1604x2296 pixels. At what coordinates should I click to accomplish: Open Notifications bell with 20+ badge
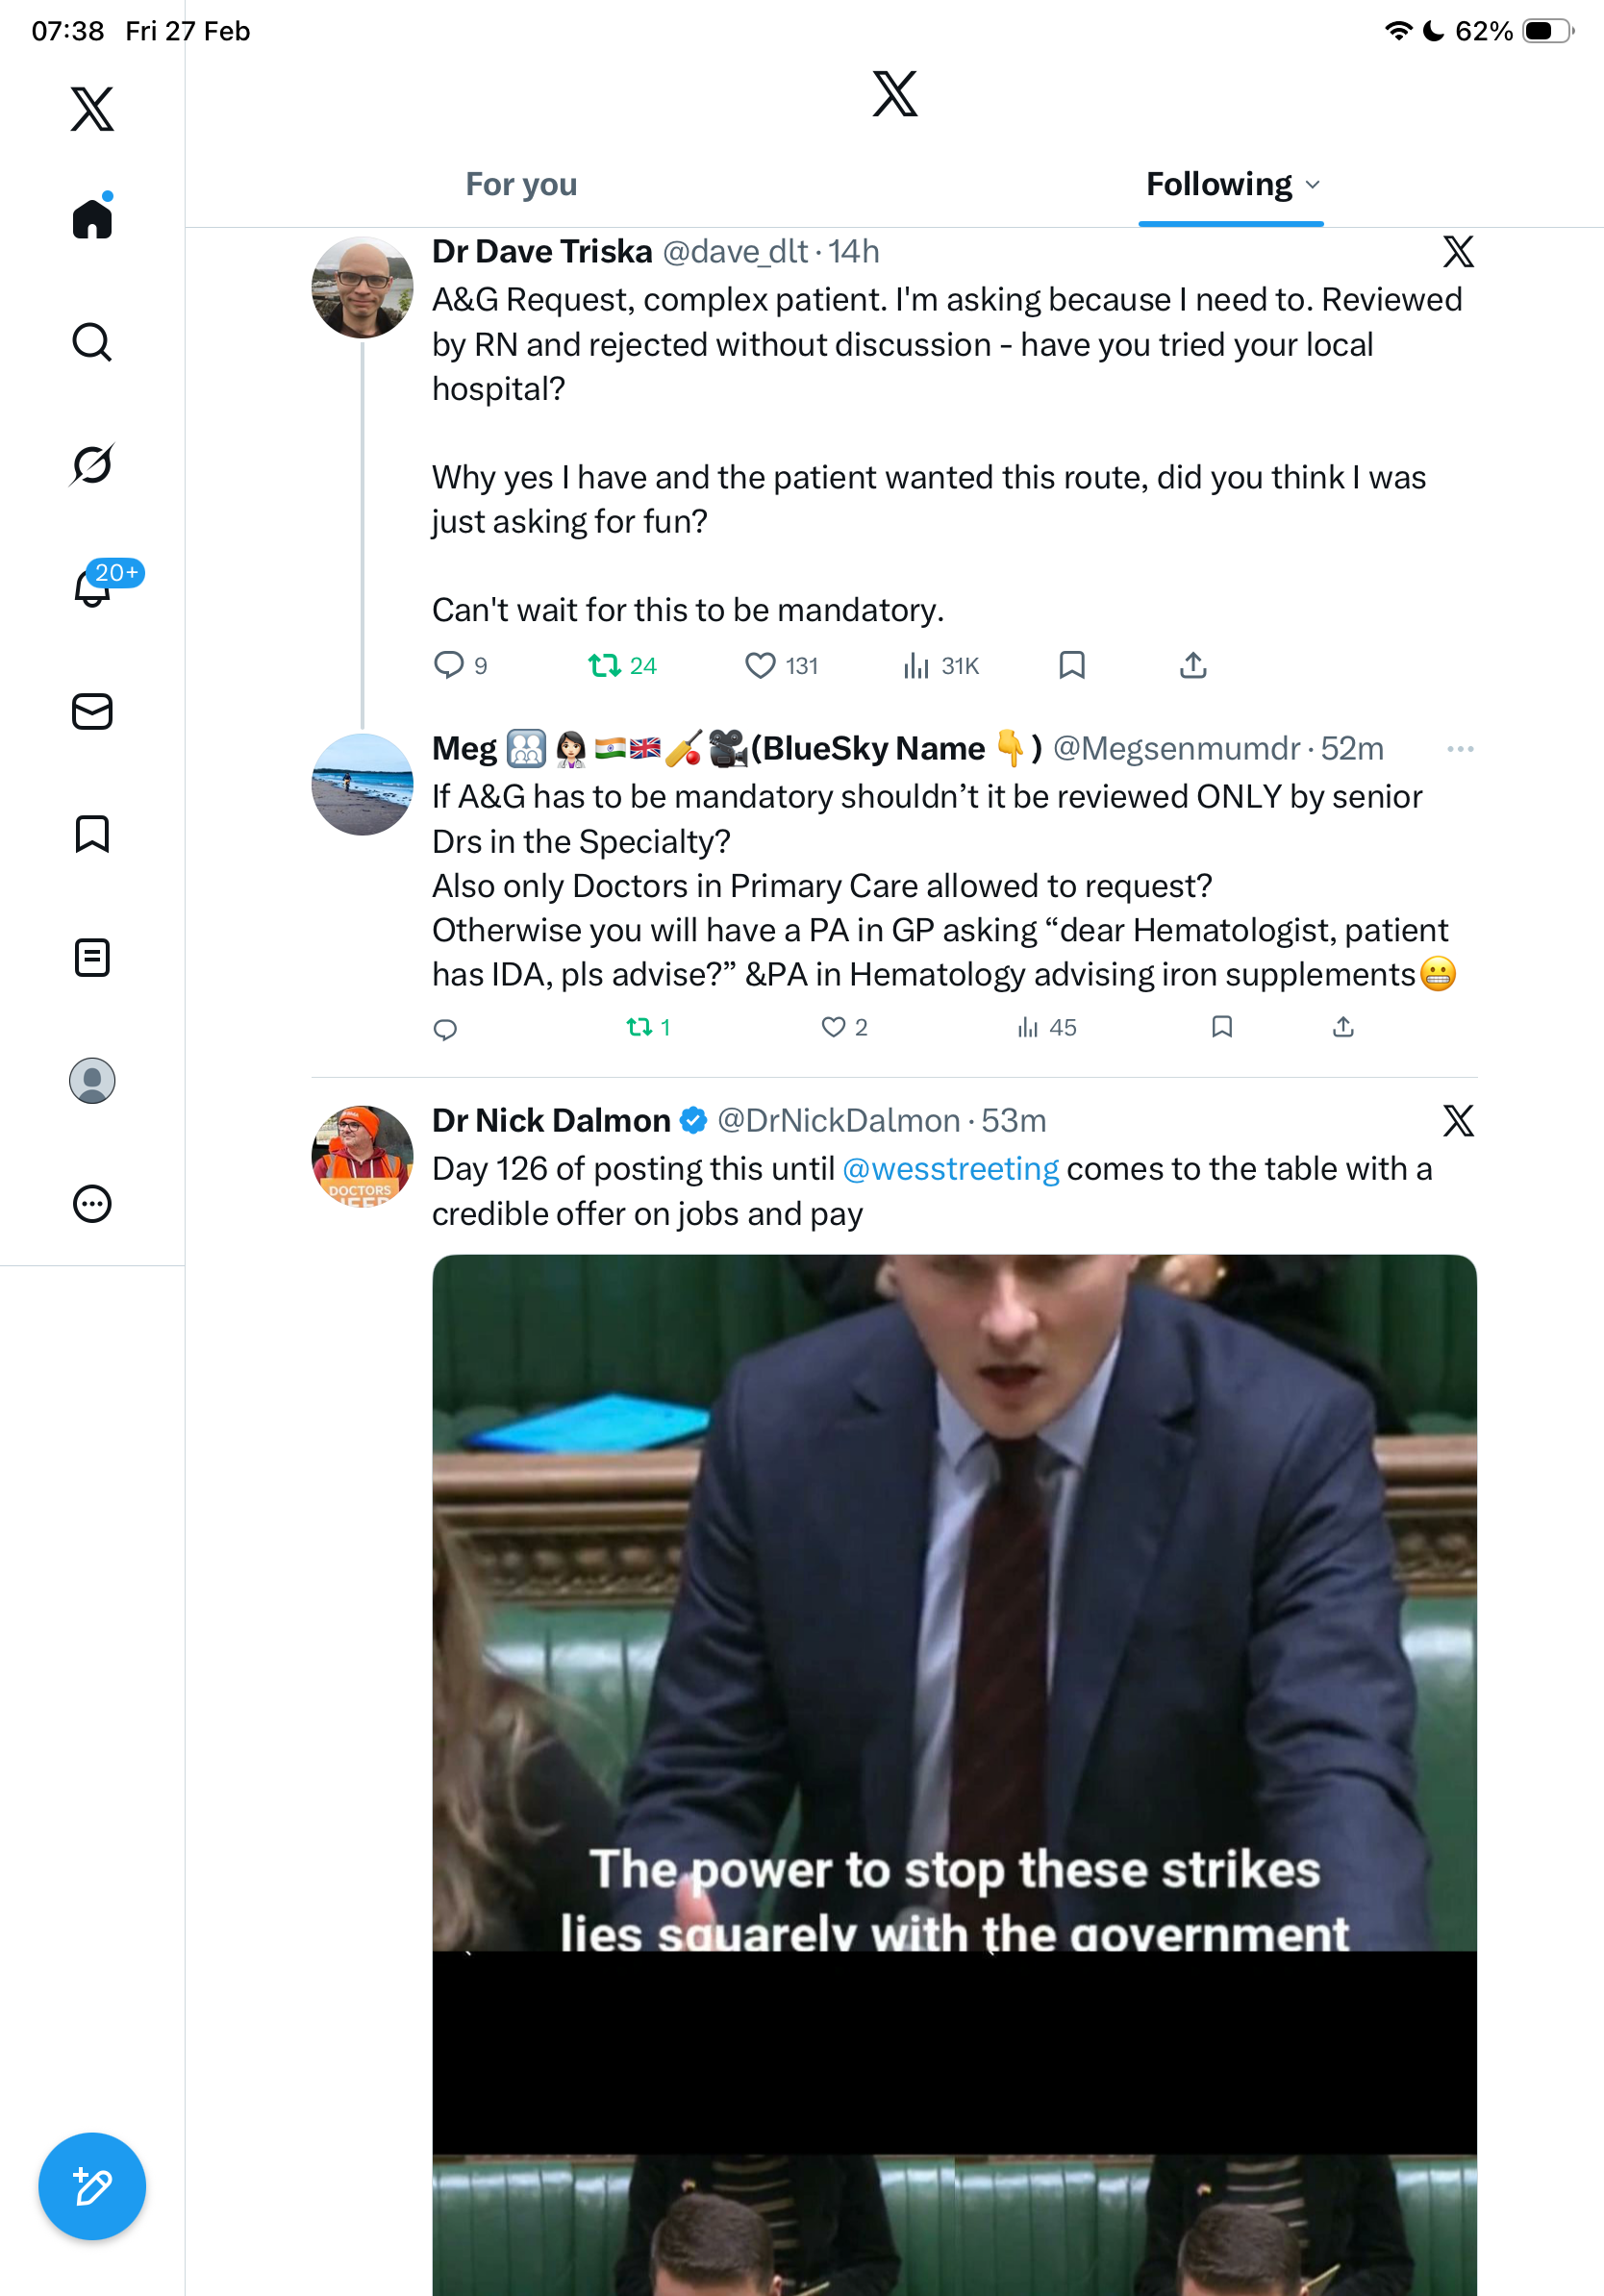(93, 588)
